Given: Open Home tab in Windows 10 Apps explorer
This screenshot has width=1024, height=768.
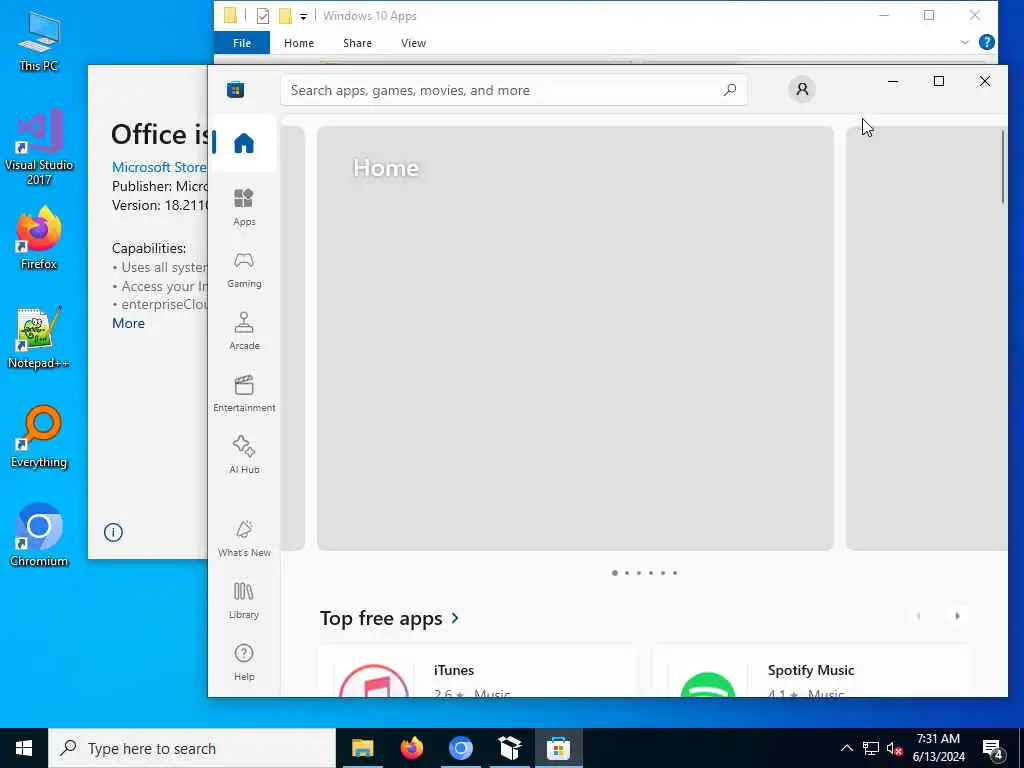Looking at the screenshot, I should pyautogui.click(x=298, y=43).
